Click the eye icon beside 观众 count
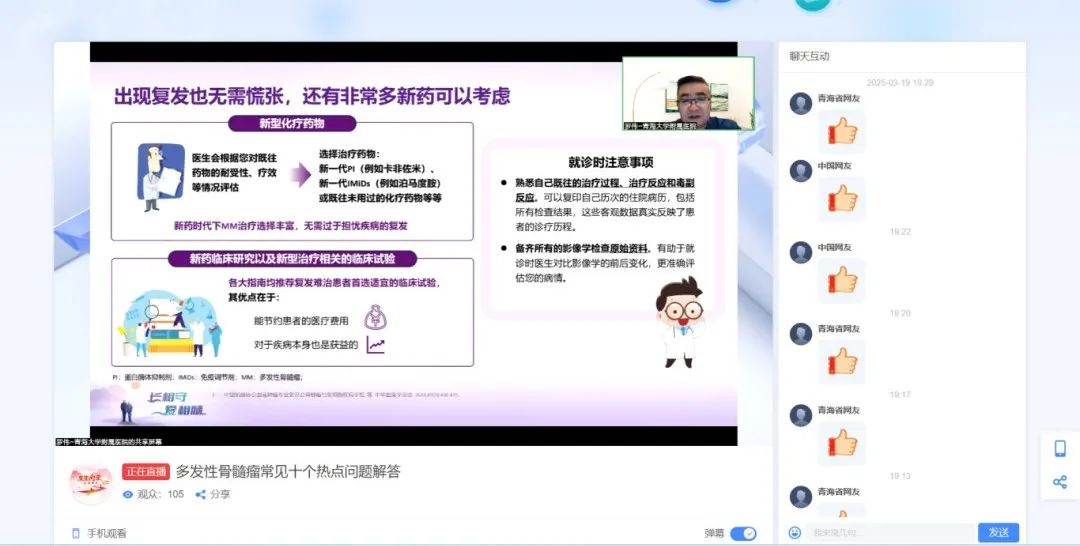Viewport: 1080px width, 546px height. tap(127, 494)
